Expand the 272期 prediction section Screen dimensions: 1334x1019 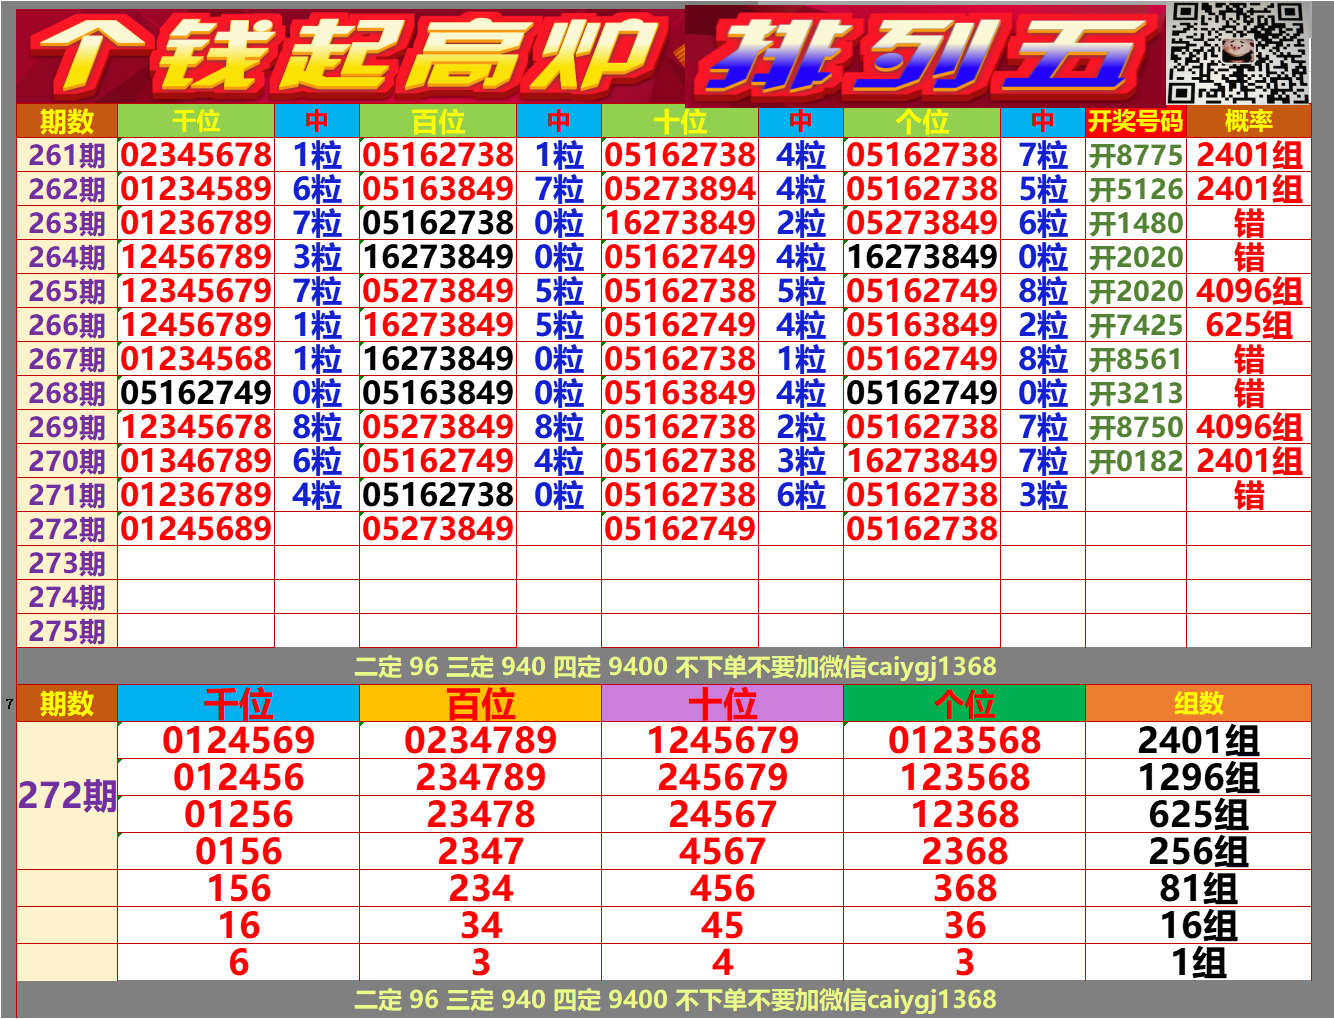click(x=68, y=795)
